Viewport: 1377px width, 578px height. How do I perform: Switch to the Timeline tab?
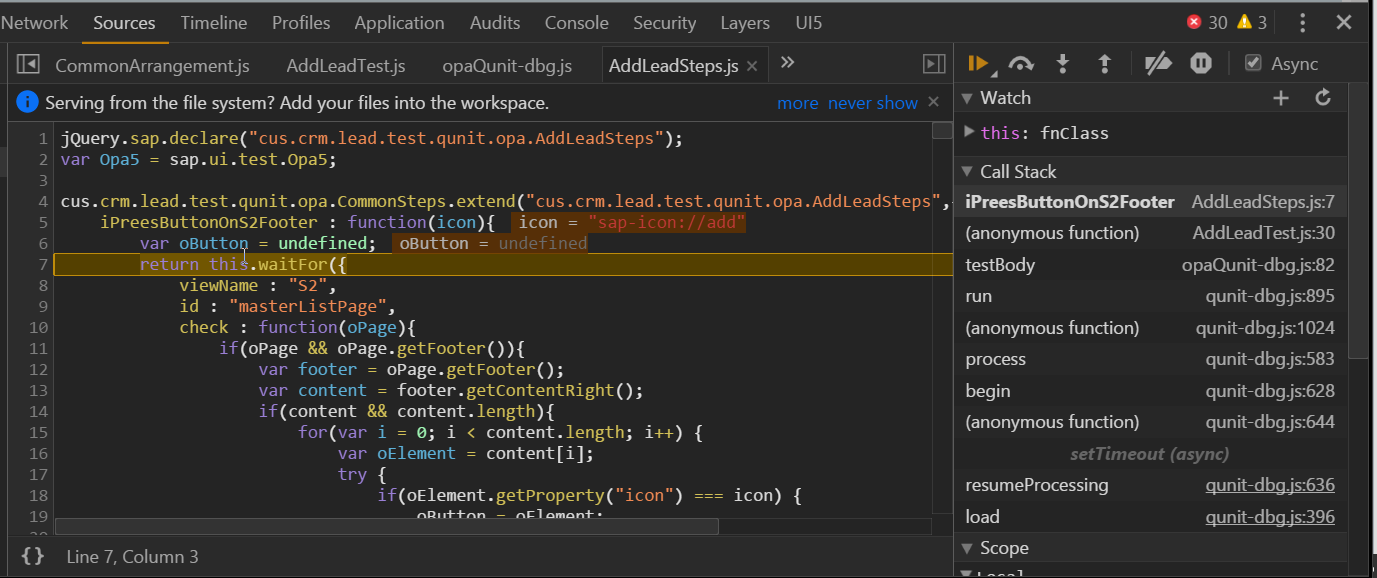pos(214,22)
